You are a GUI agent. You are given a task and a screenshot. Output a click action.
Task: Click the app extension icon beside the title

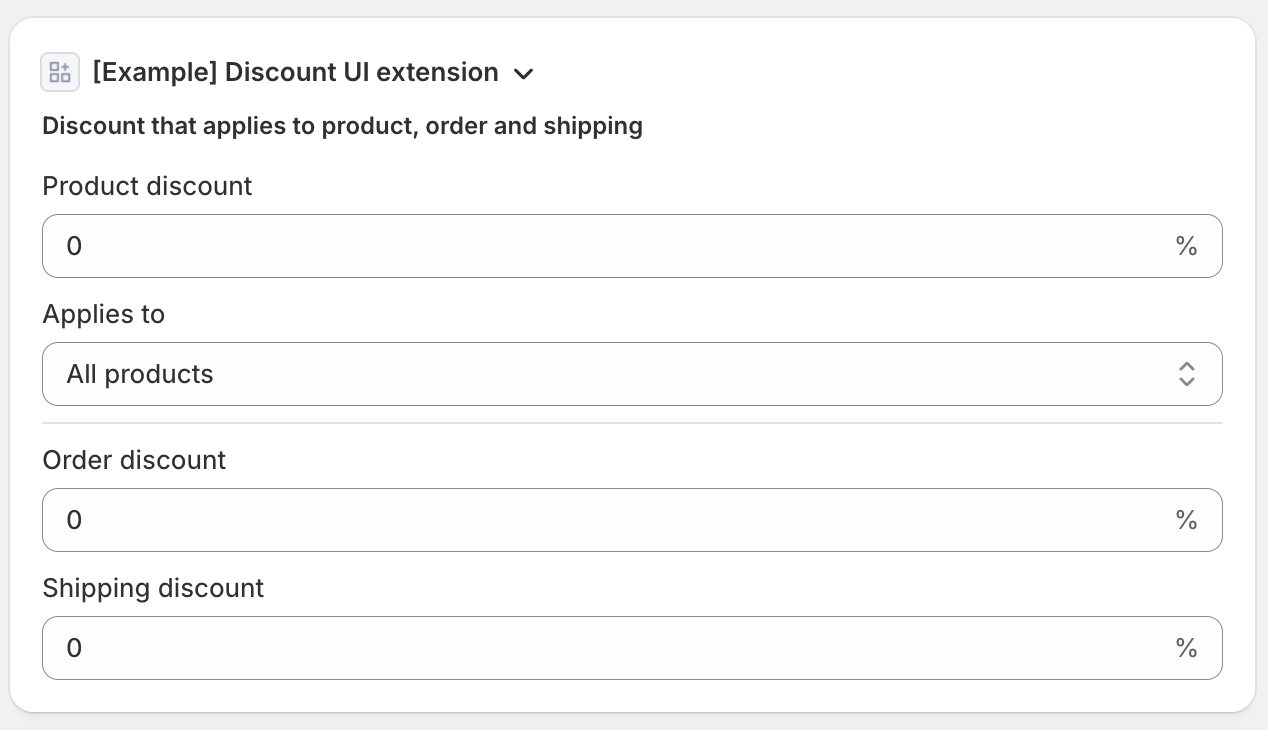pyautogui.click(x=60, y=72)
